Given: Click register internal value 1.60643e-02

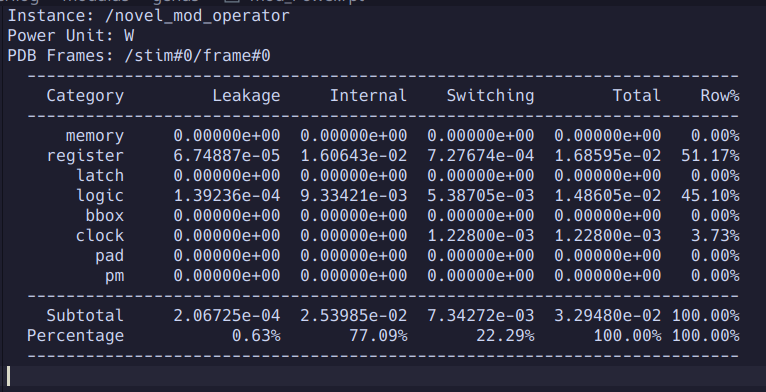Looking at the screenshot, I should point(354,156).
